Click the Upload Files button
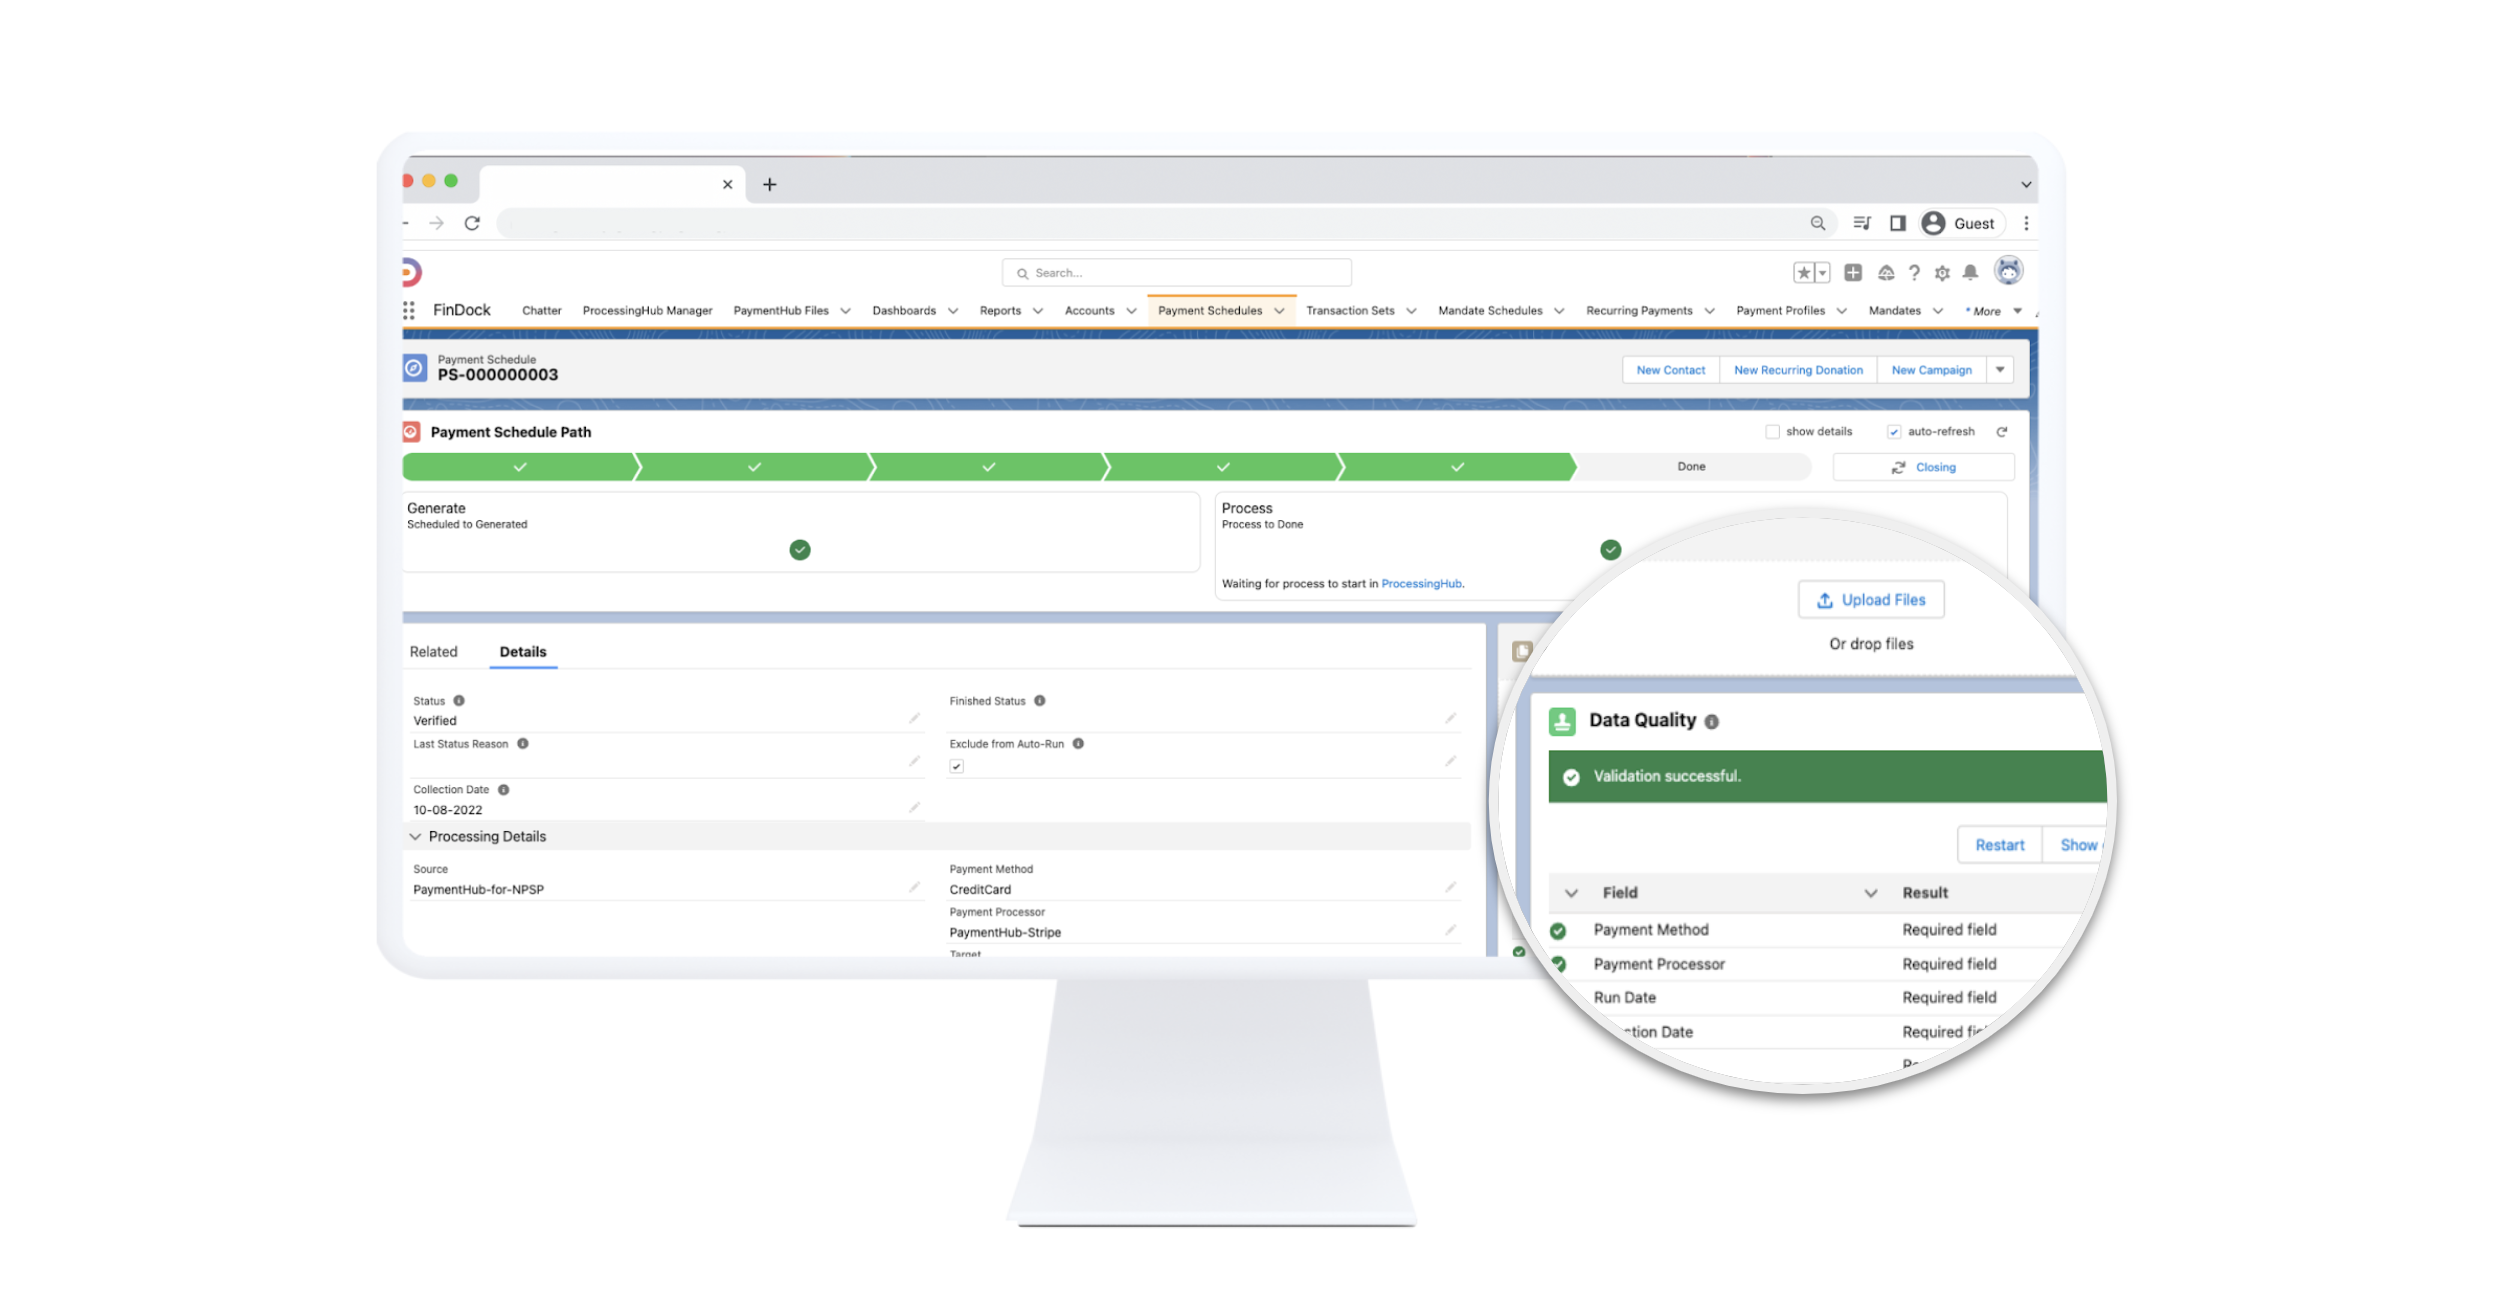Screen dimensions: 2520x1290 point(1870,600)
